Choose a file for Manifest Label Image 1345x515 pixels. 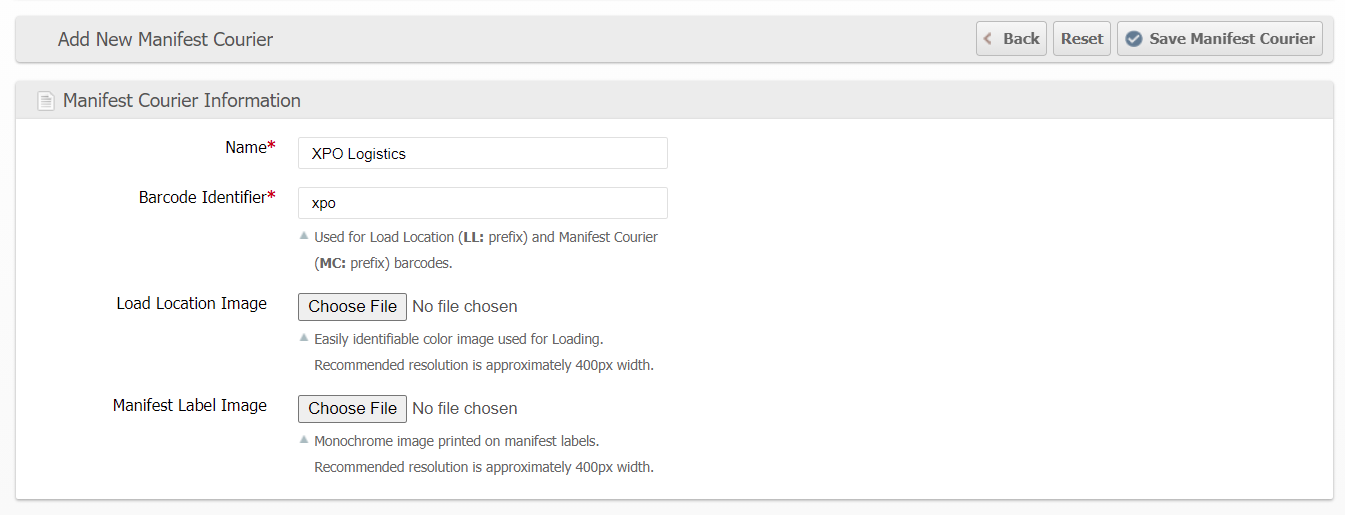pyautogui.click(x=352, y=408)
